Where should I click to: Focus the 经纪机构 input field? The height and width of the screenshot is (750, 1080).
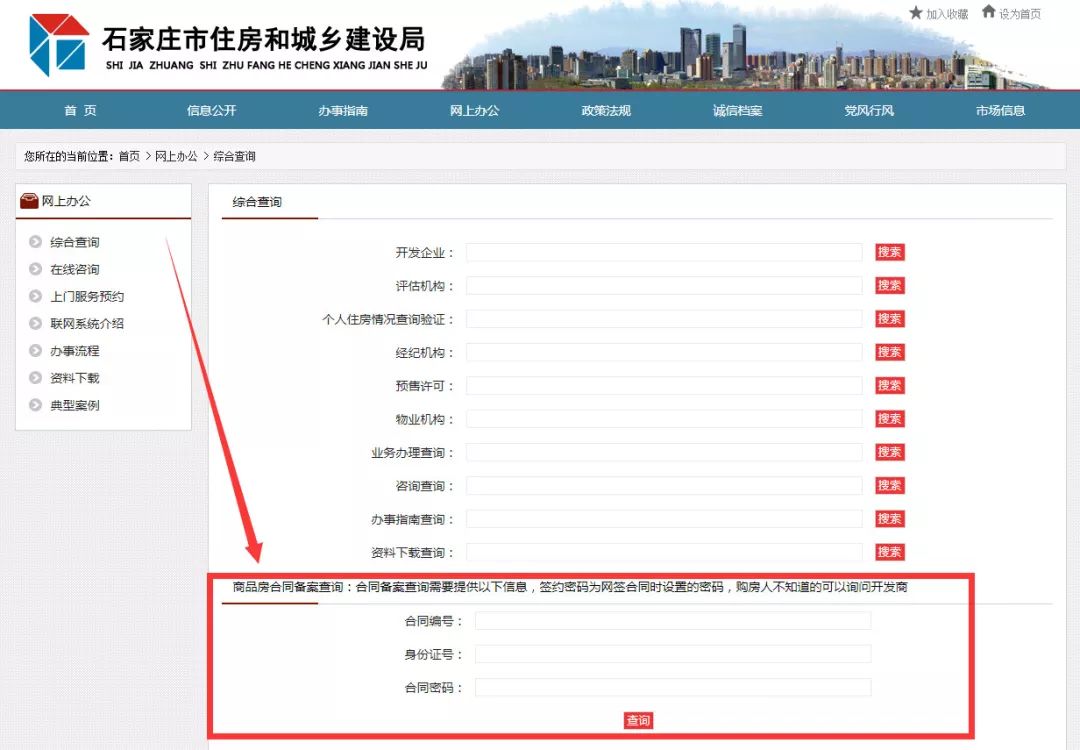point(664,352)
